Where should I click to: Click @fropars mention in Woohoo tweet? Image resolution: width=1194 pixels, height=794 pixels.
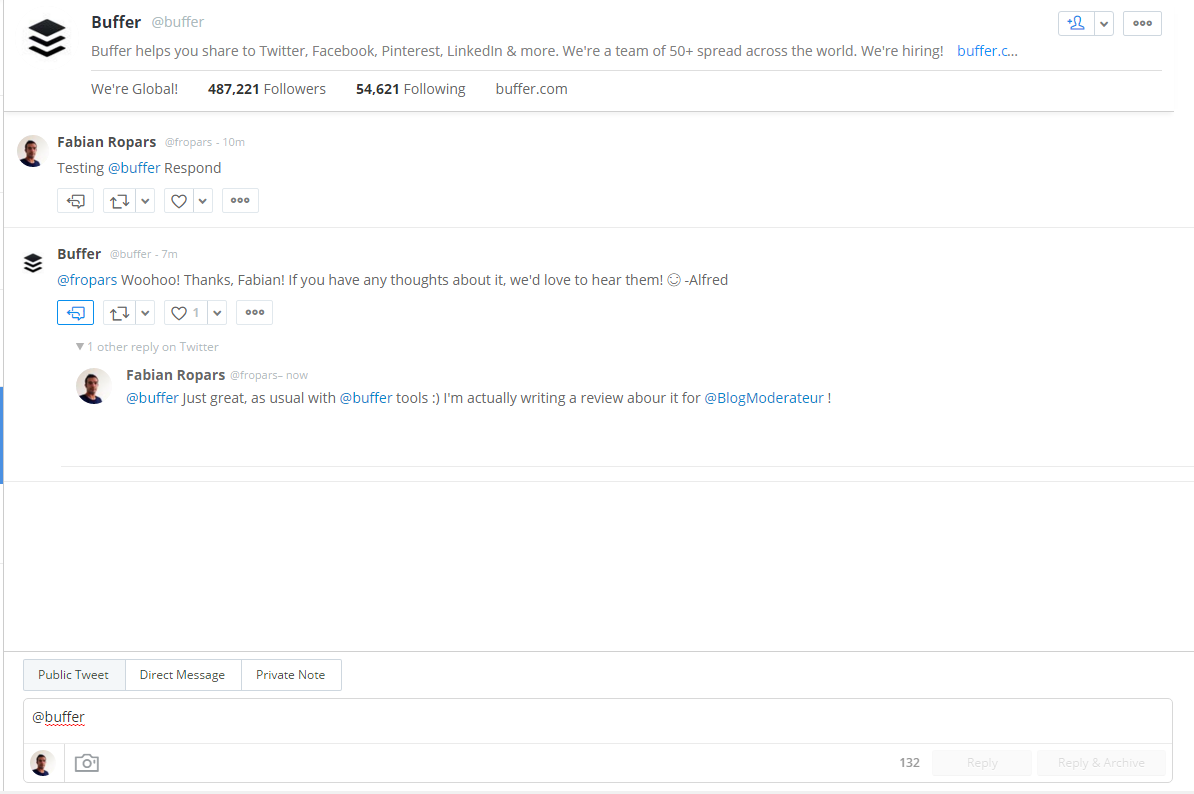pyautogui.click(x=87, y=280)
